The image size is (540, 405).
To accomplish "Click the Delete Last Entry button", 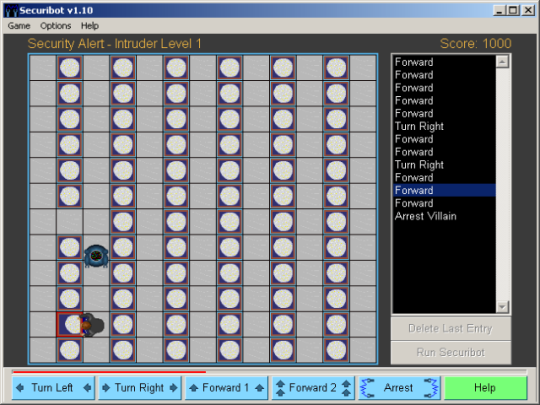I will pos(451,329).
